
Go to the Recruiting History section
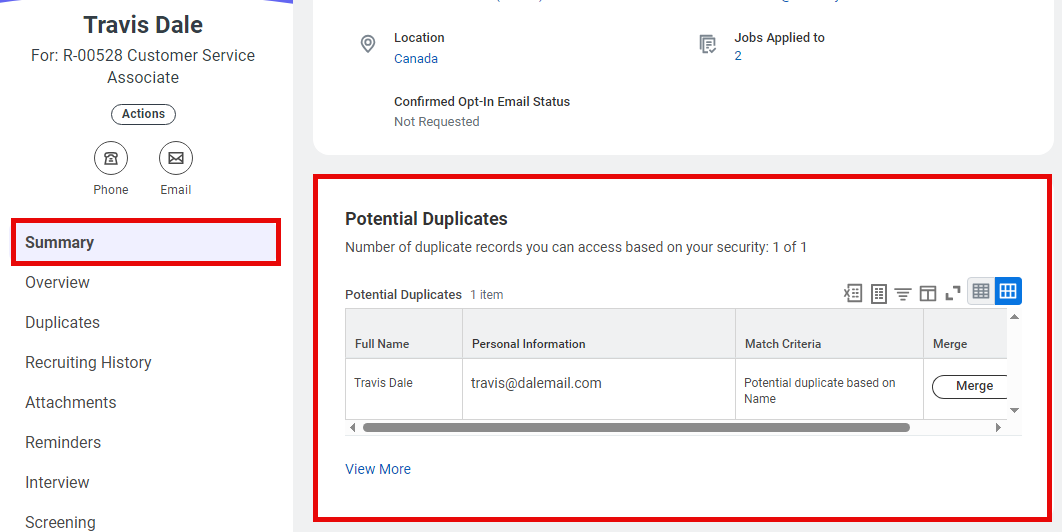coord(88,362)
